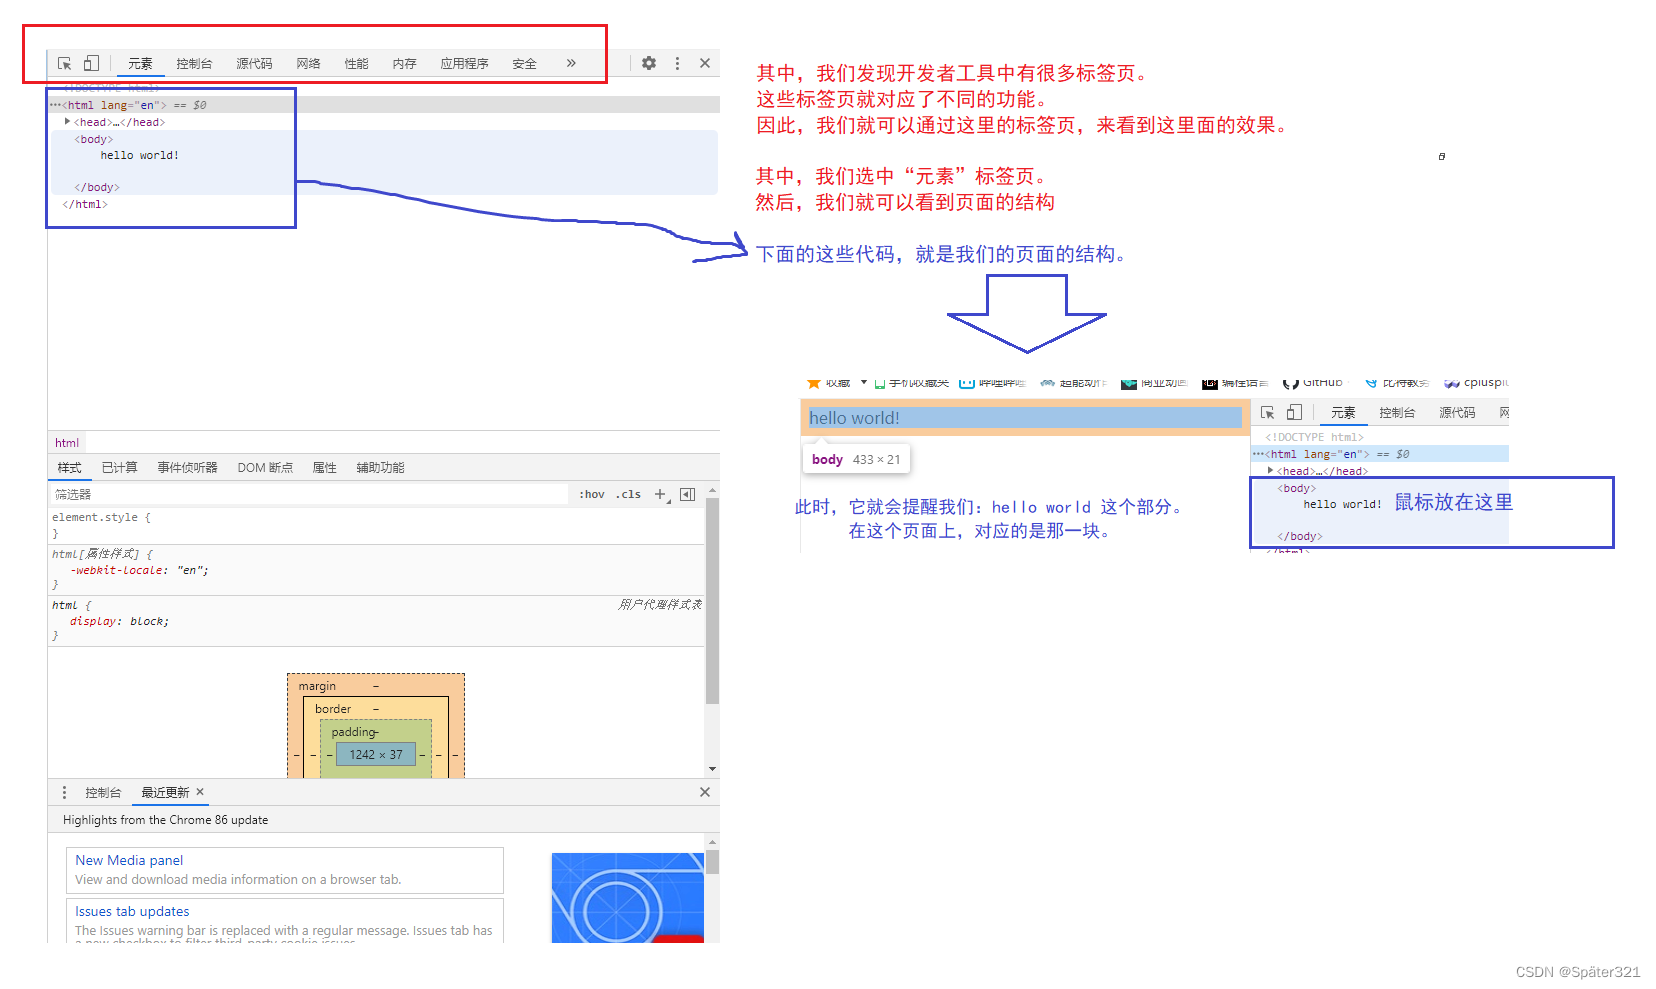Viewport: 1656px width, 989px height.
Task: Open the DevTools settings gear
Action: (650, 63)
